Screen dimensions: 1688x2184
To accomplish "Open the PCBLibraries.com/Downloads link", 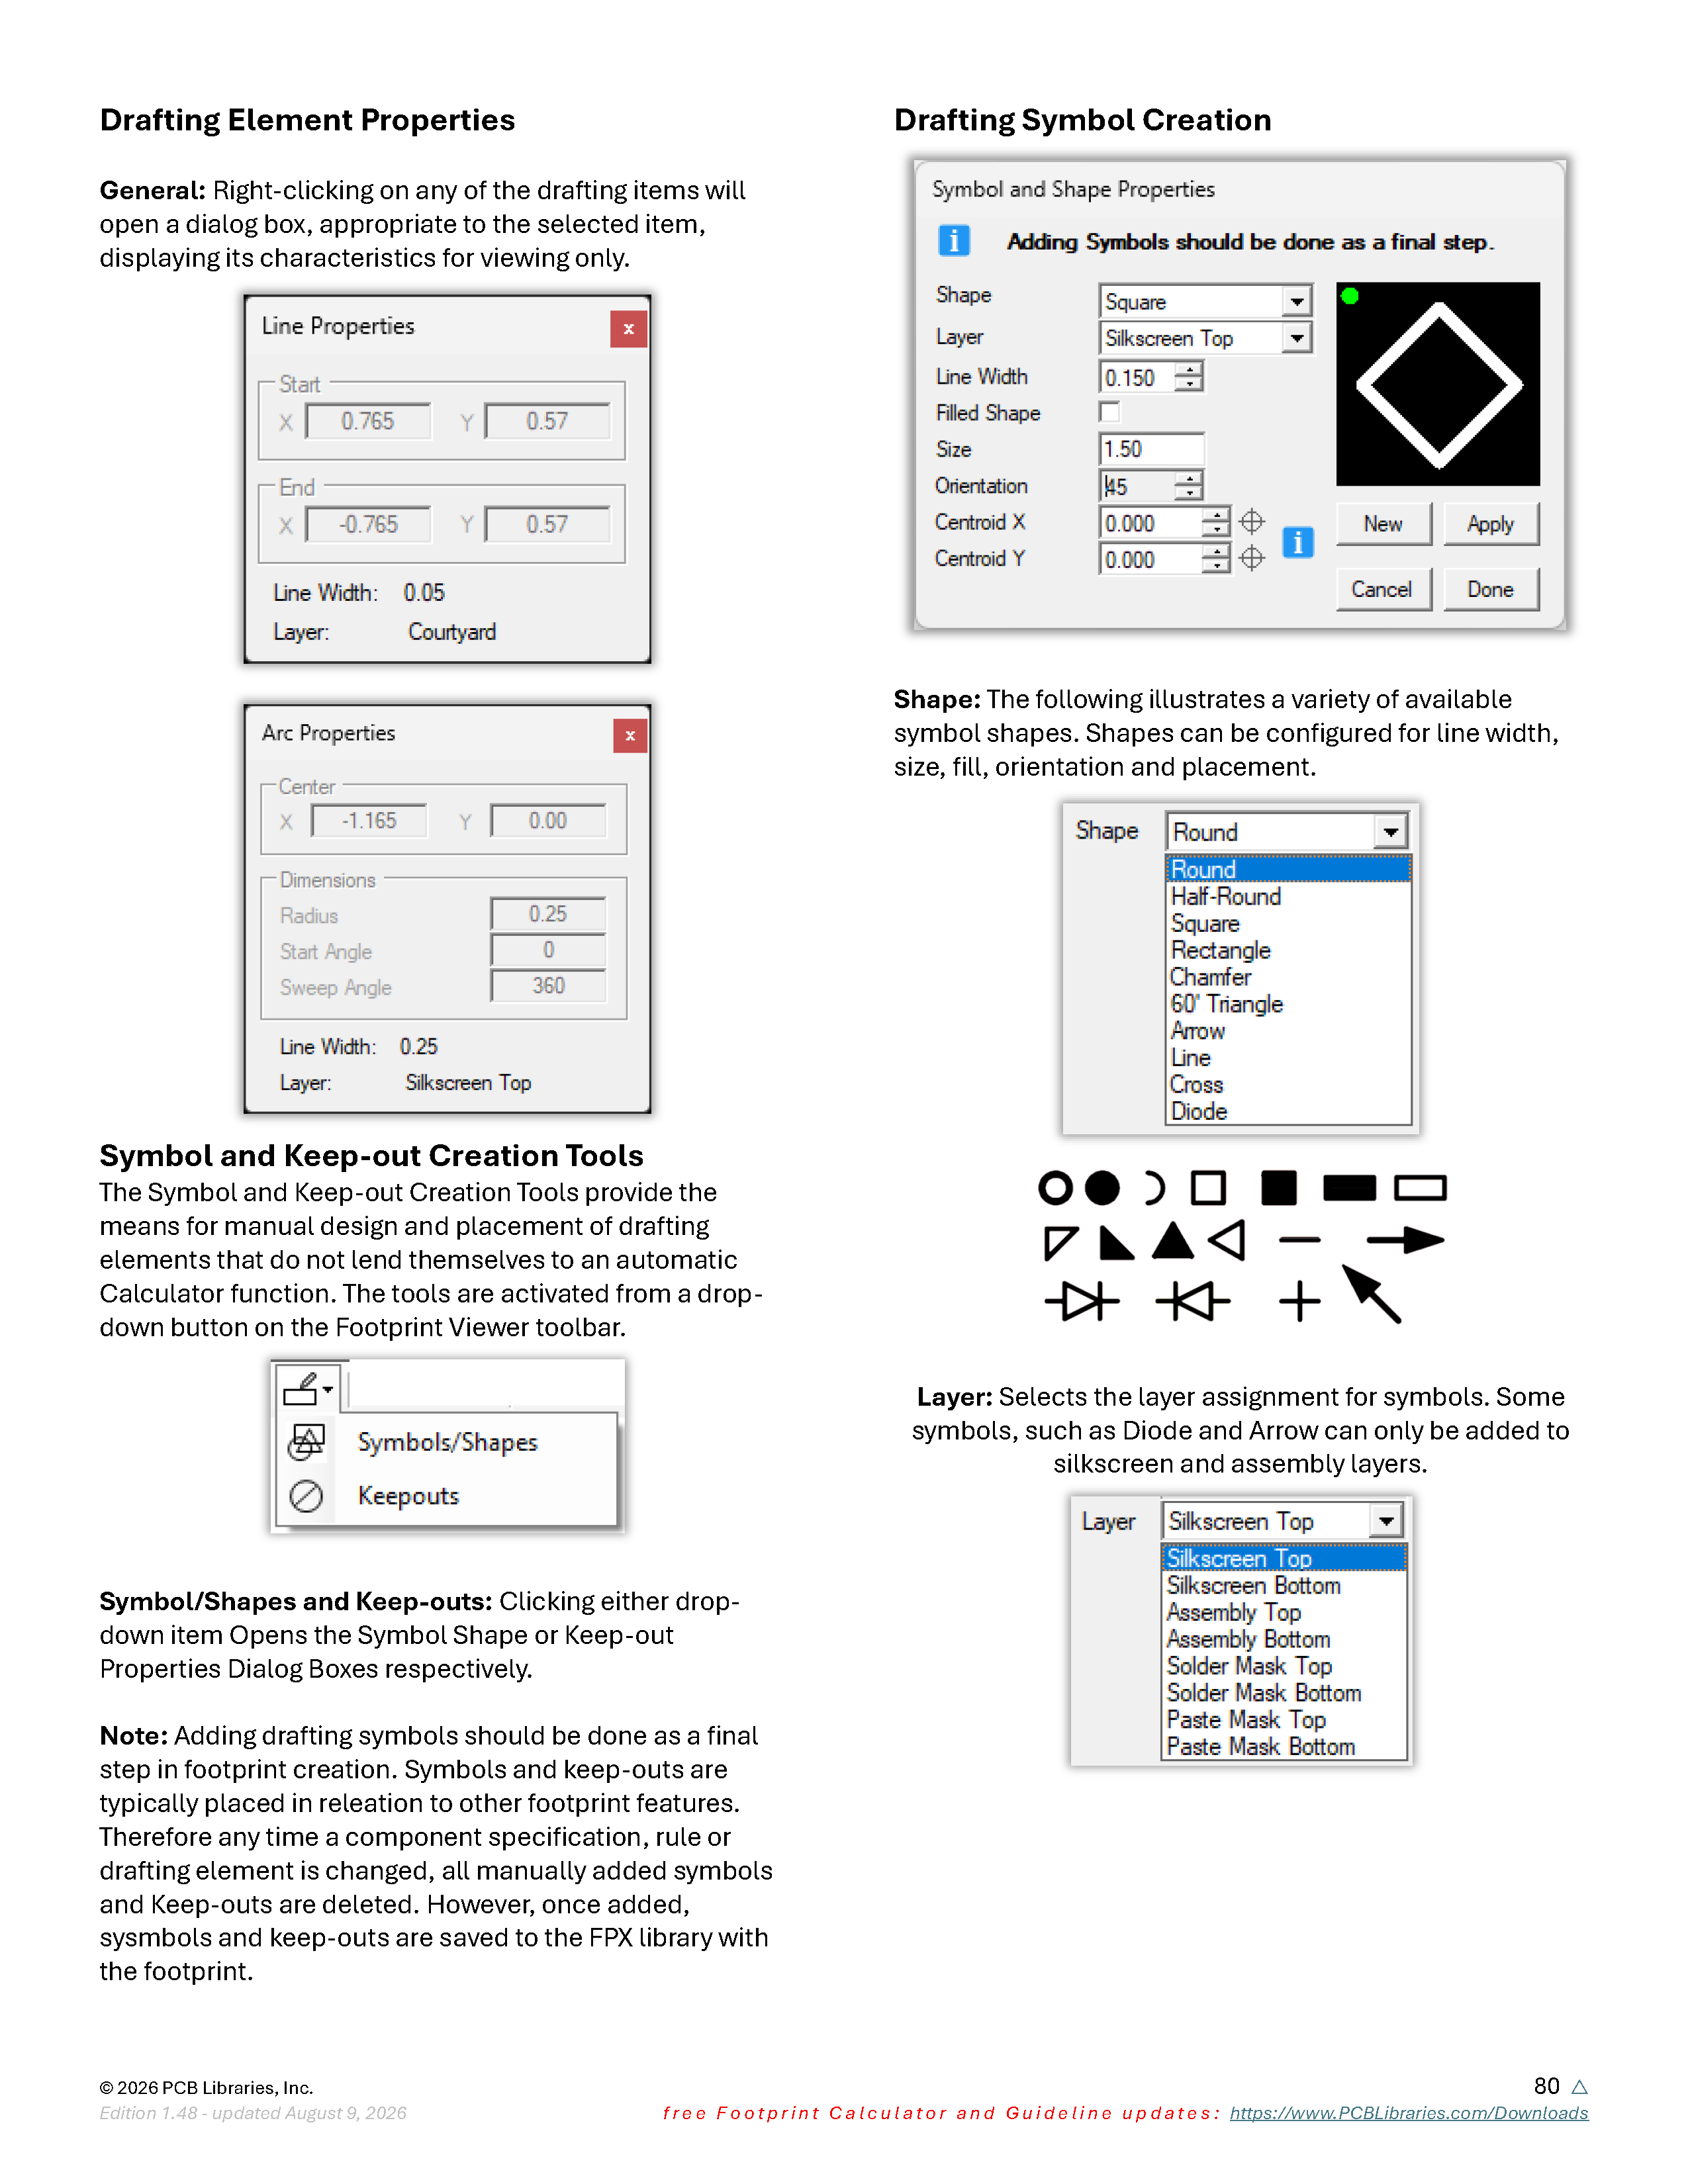I will [x=1409, y=2113].
